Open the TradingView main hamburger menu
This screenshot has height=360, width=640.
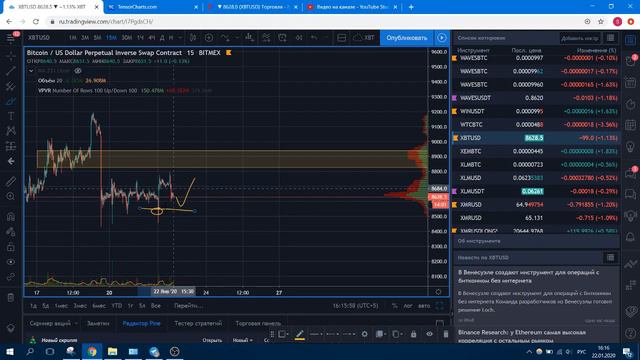point(11,38)
